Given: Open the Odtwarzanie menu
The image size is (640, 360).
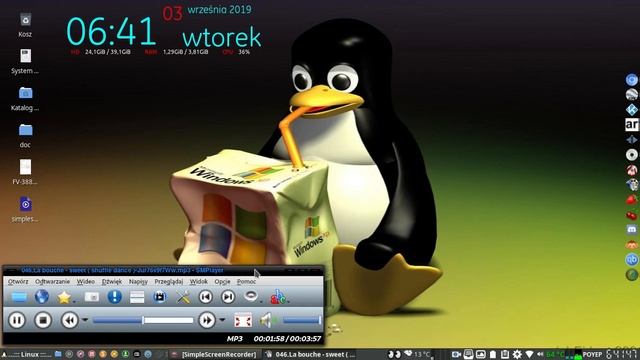Looking at the screenshot, I should tap(52, 282).
